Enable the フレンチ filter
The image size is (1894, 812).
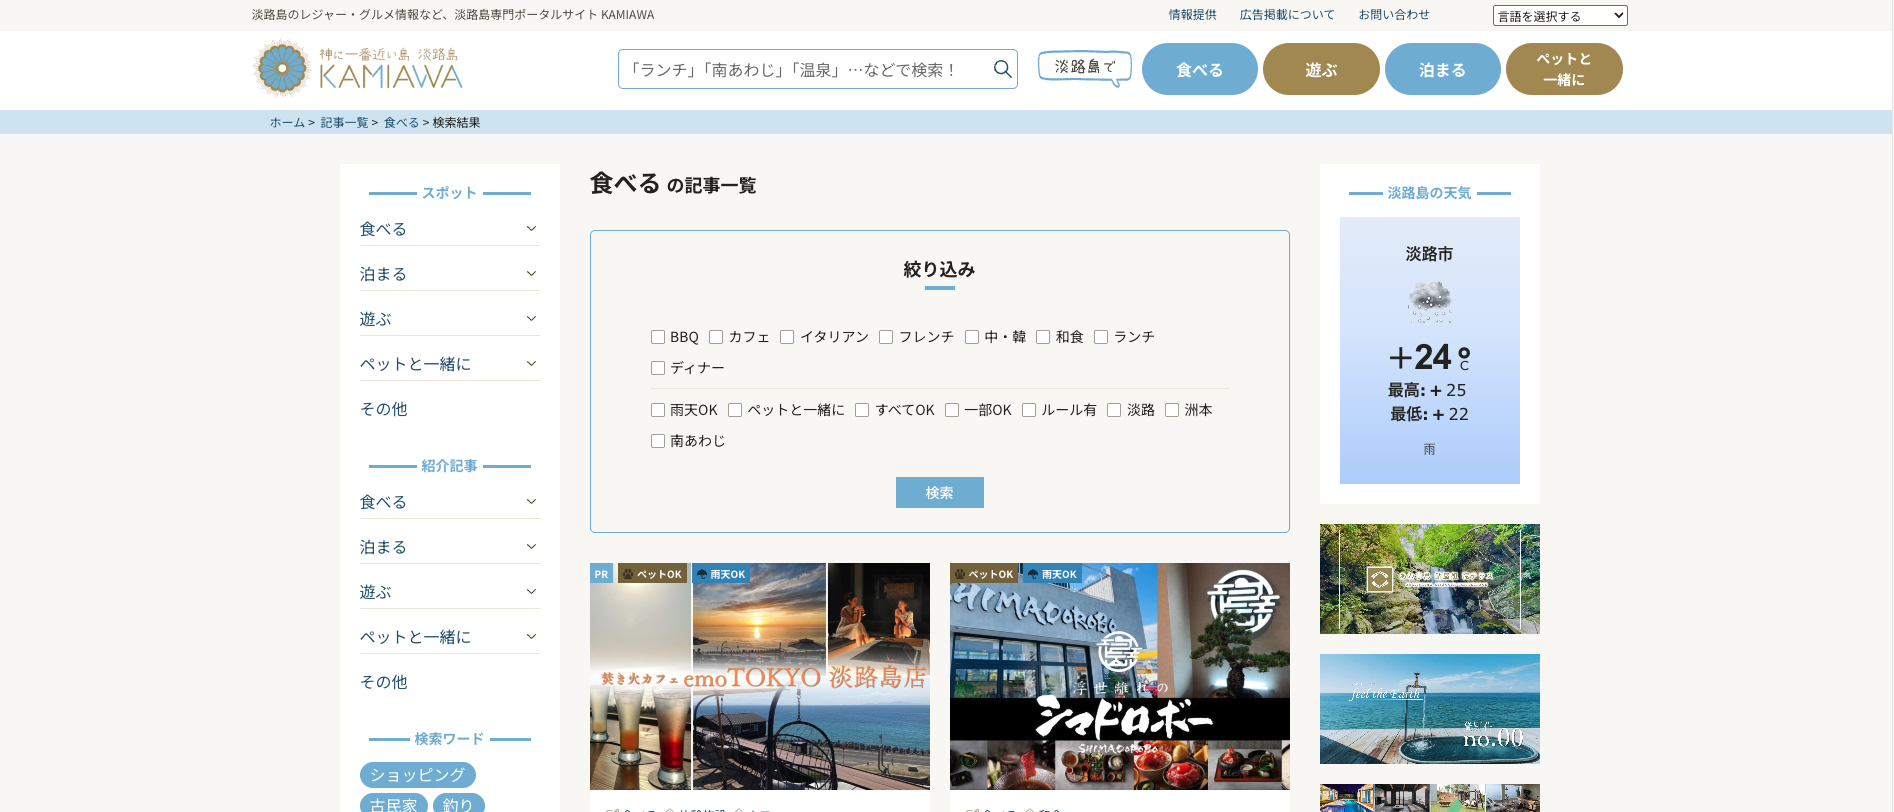click(x=886, y=337)
